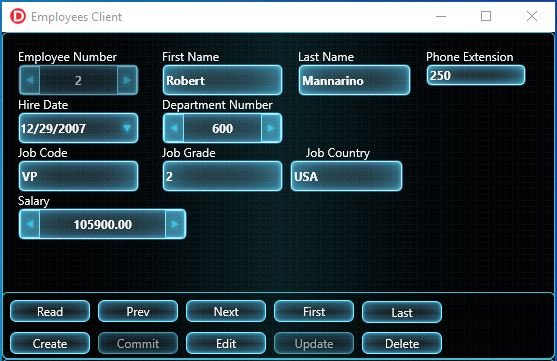Increase Department Number with right arrow

271,128
